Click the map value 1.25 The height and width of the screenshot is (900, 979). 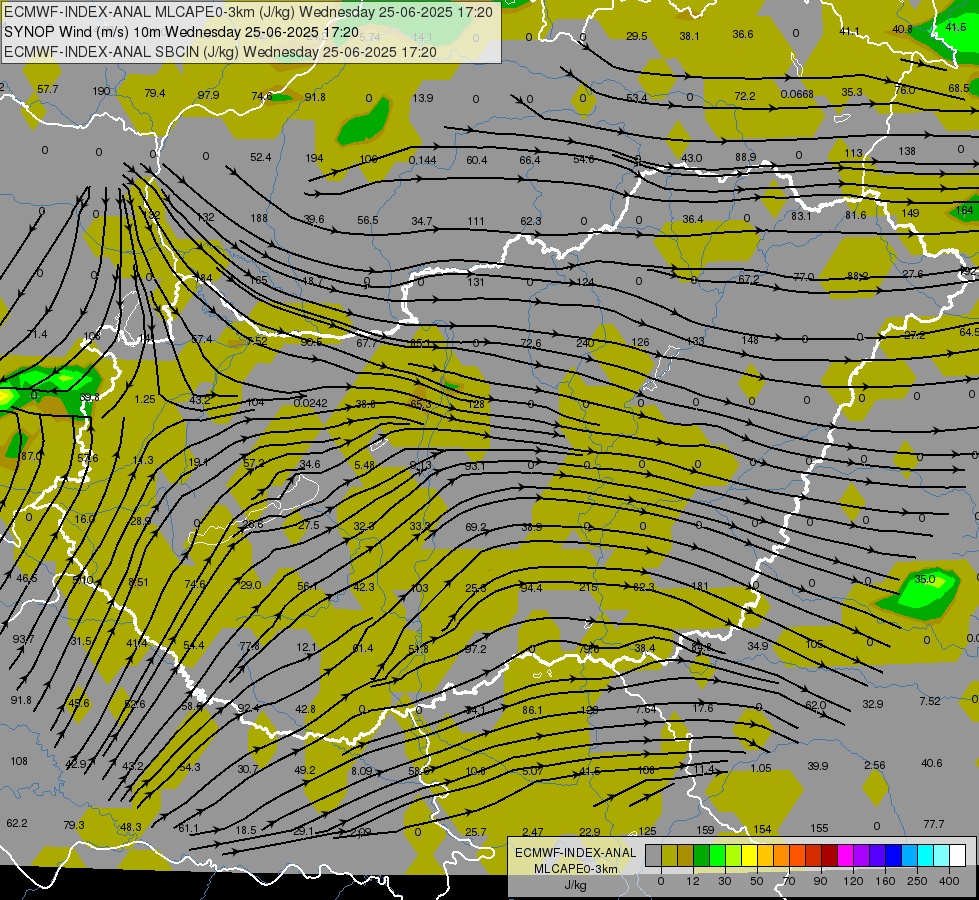click(145, 399)
